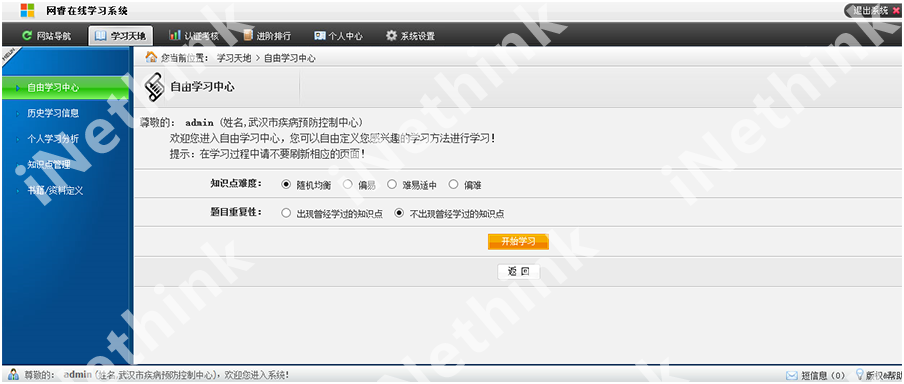Click 题目重复性 label

(x=236, y=212)
